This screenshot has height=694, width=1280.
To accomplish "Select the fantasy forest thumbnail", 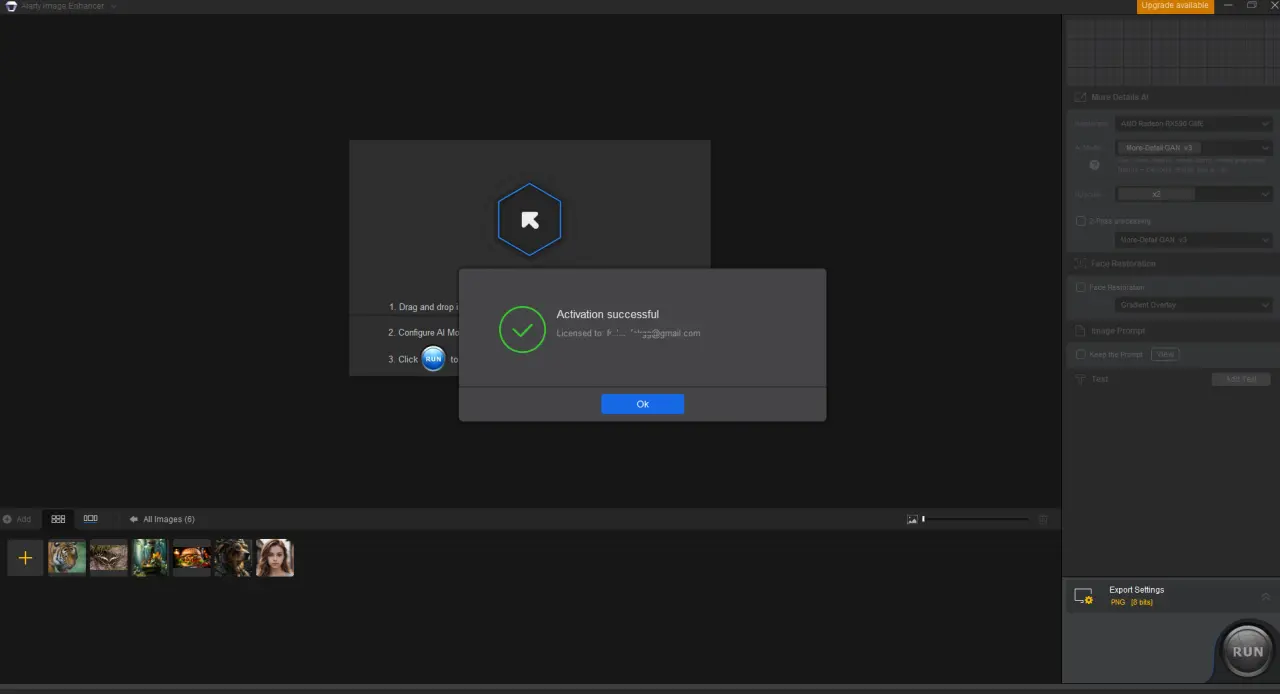I will [x=150, y=558].
